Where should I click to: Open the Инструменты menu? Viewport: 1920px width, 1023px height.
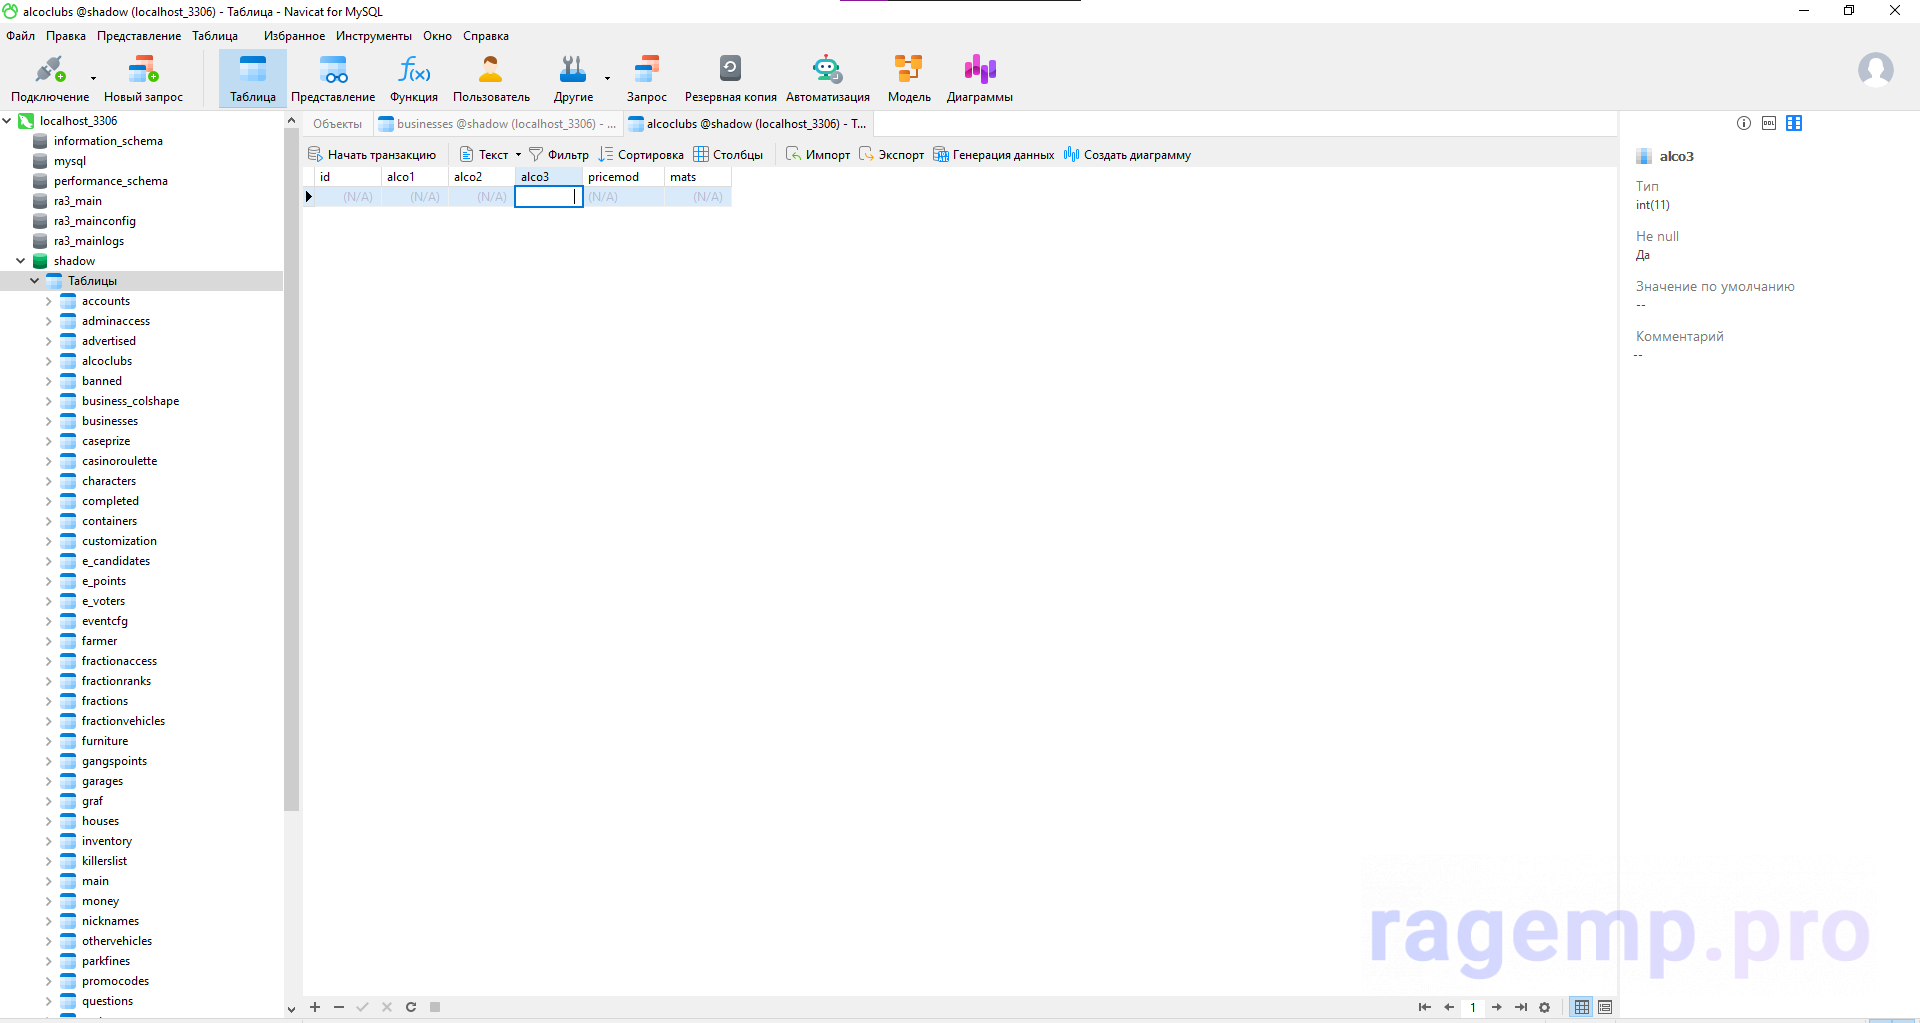pyautogui.click(x=373, y=36)
